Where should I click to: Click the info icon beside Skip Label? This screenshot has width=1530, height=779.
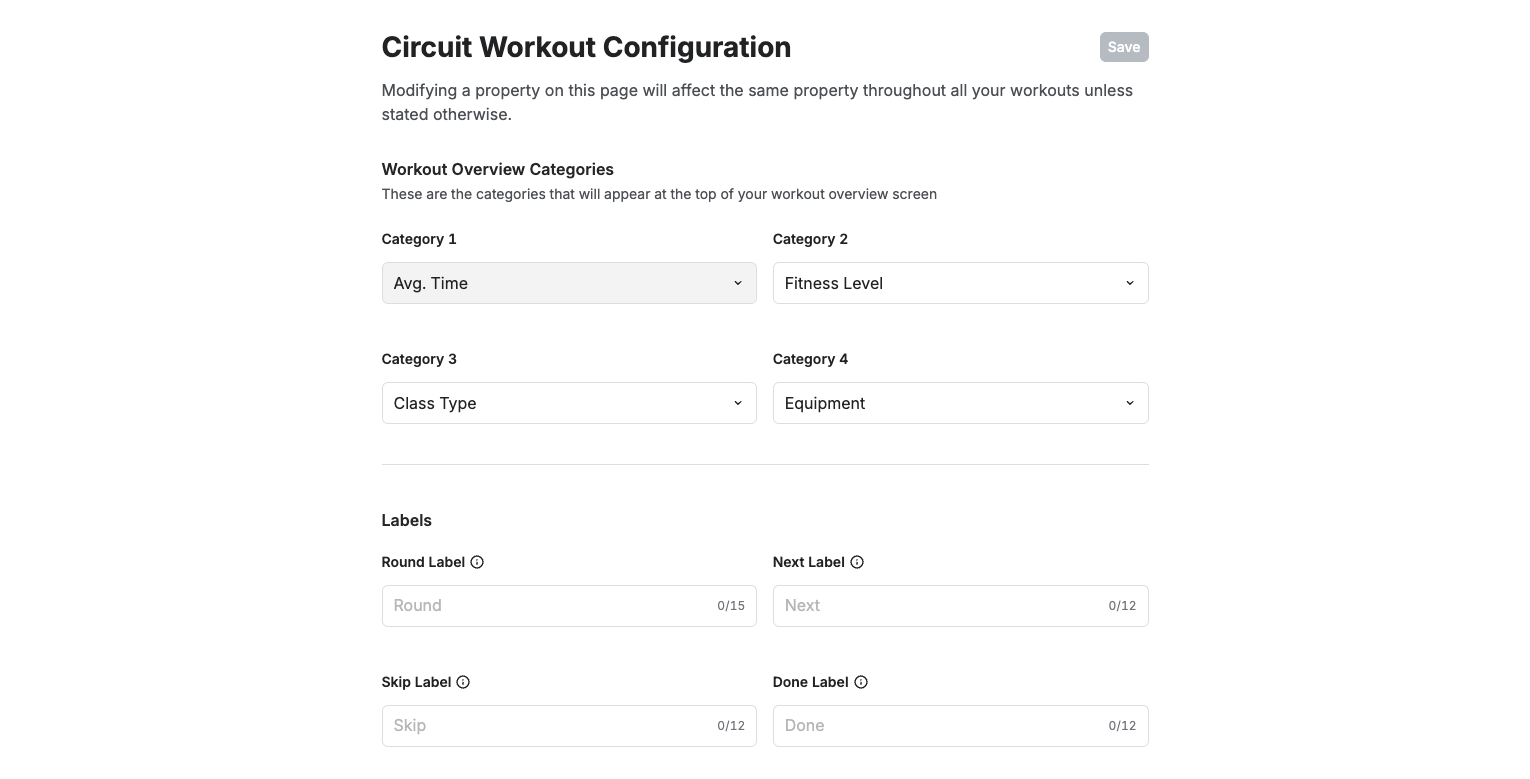(463, 682)
